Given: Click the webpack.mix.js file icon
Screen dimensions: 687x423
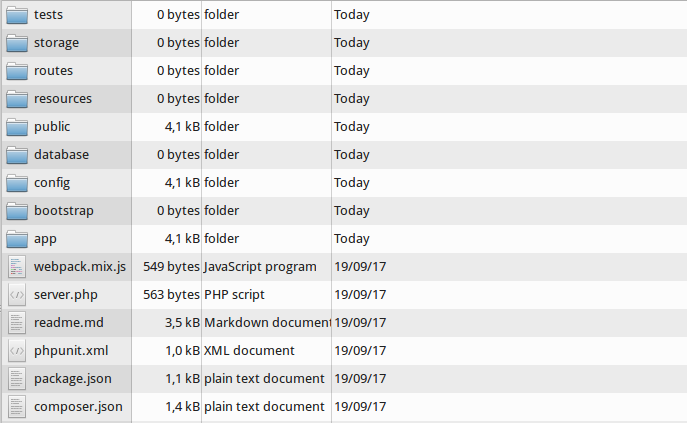Looking at the screenshot, I should tap(17, 267).
